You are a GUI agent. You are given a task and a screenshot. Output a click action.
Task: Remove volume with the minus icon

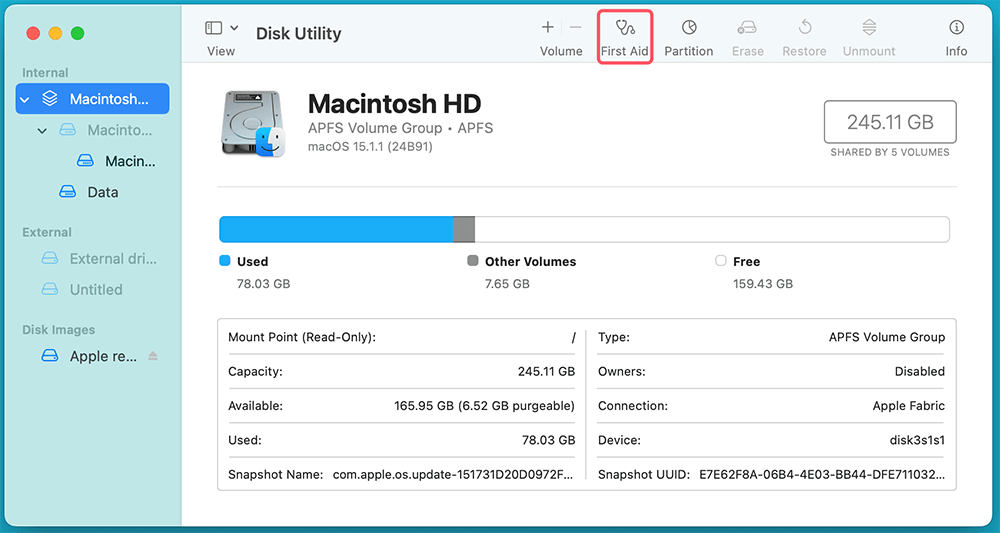pos(575,27)
